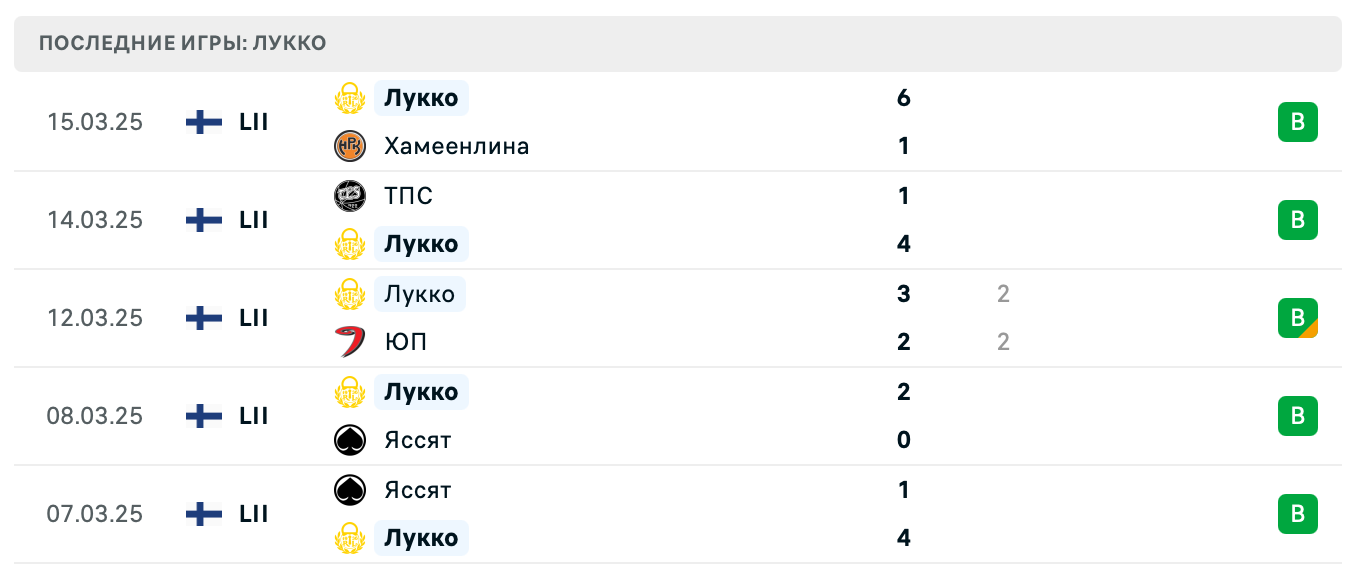Click the Лукко logo in the 07.03.25 match
This screenshot has height=576, width=1358.
(350, 538)
